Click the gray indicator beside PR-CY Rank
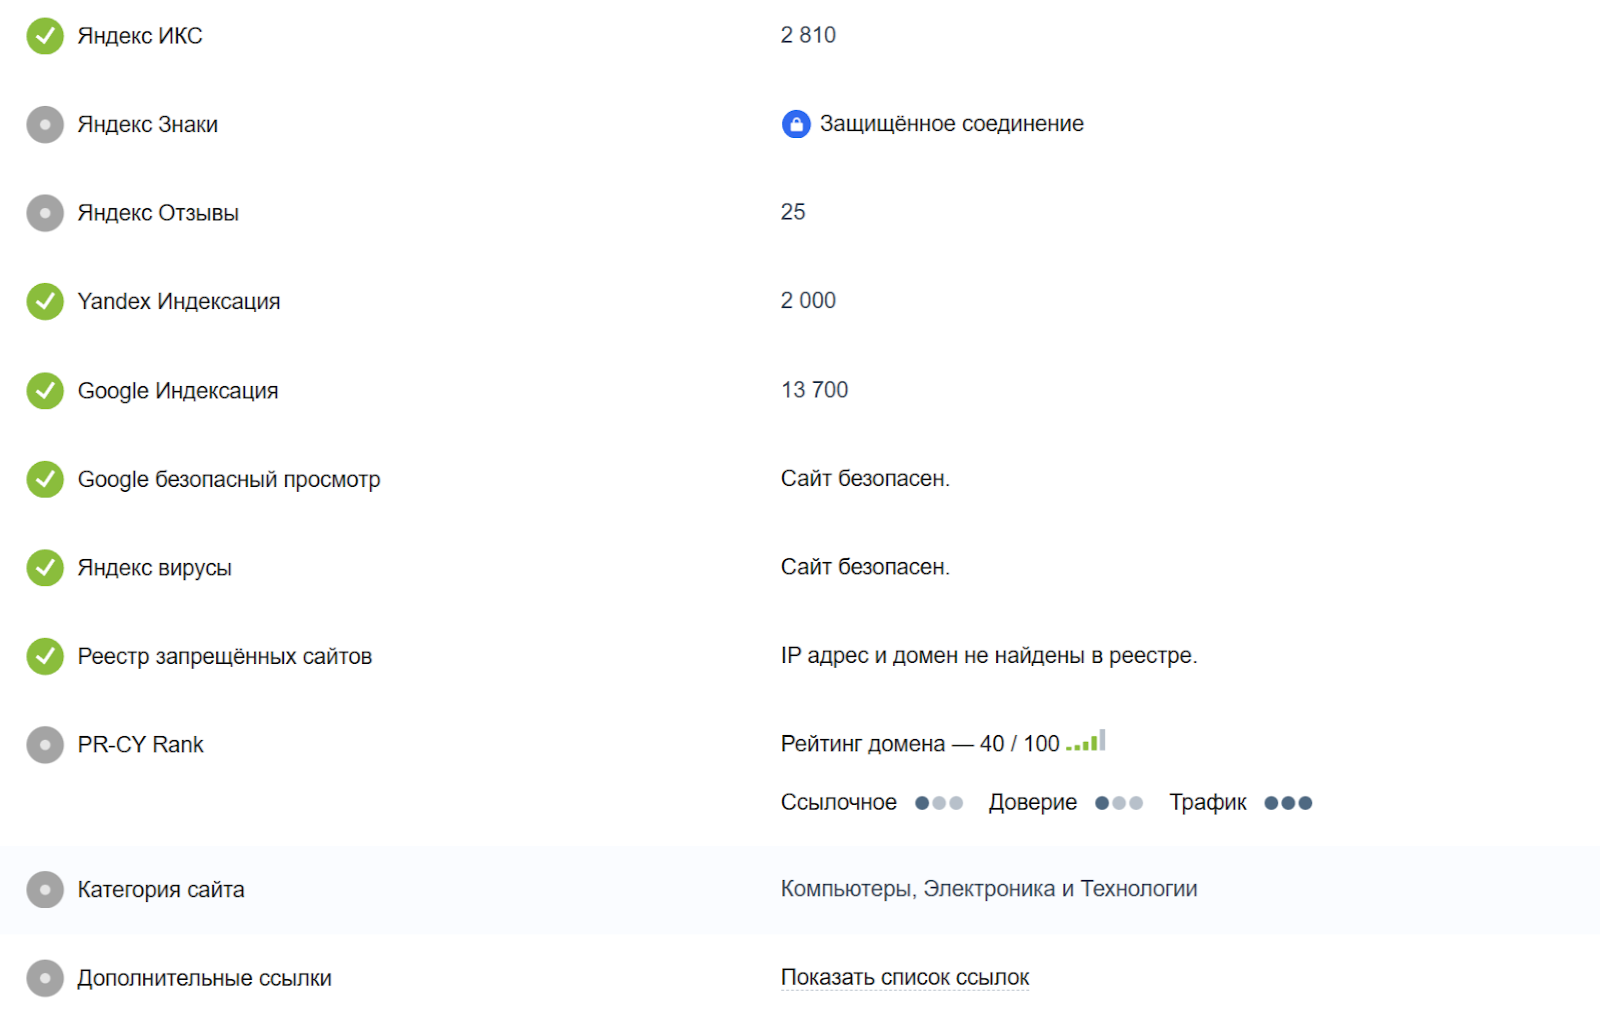Viewport: 1600px width, 1016px height. point(45,744)
